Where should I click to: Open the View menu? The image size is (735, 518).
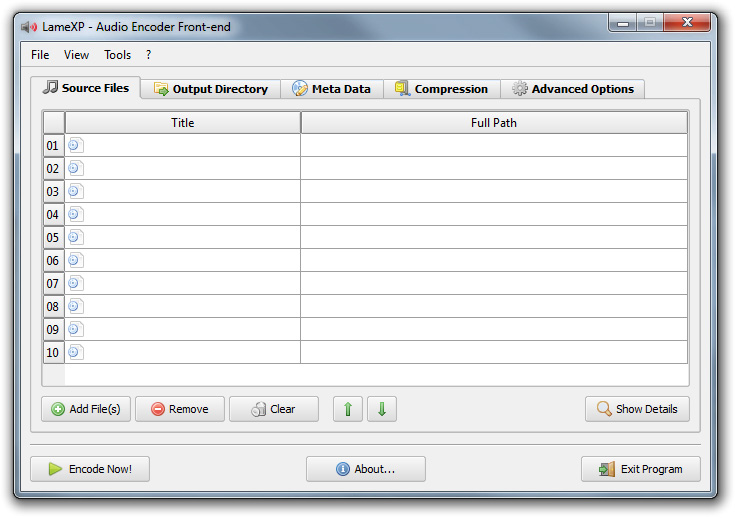76,55
